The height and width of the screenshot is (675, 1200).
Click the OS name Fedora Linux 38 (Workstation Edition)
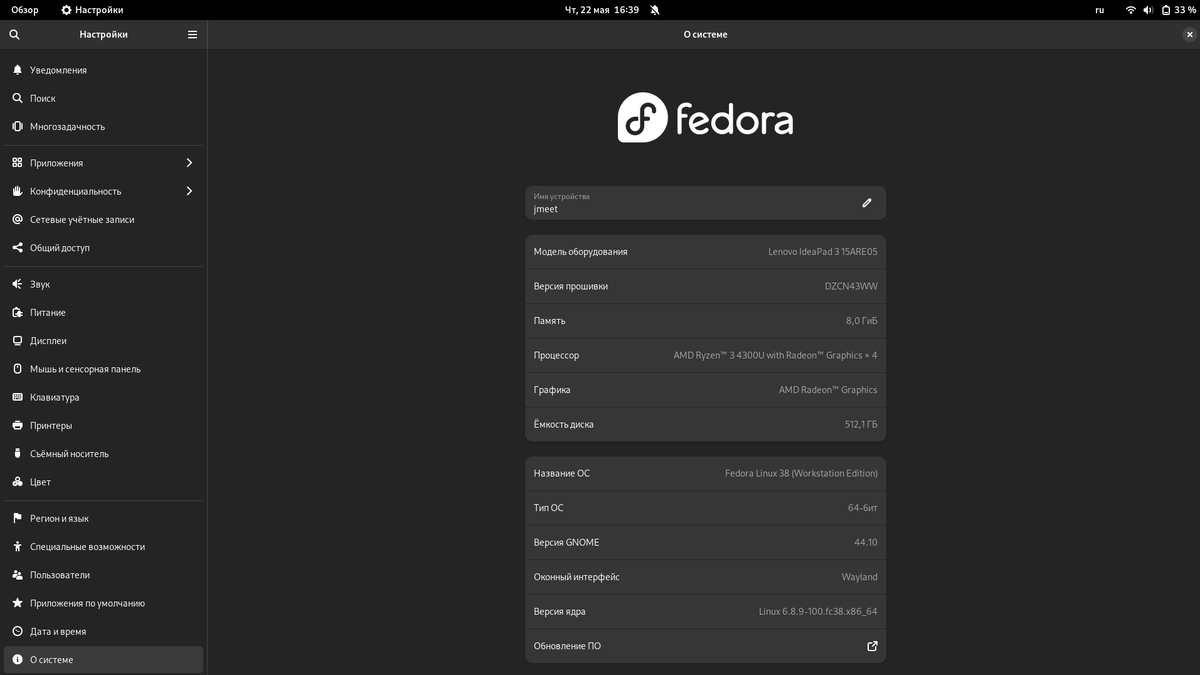click(x=801, y=473)
